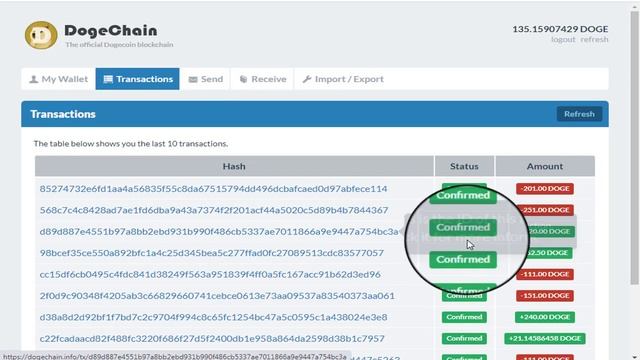Click Confirmed status in the c22fcada row
The image size is (640, 360).
(x=464, y=338)
